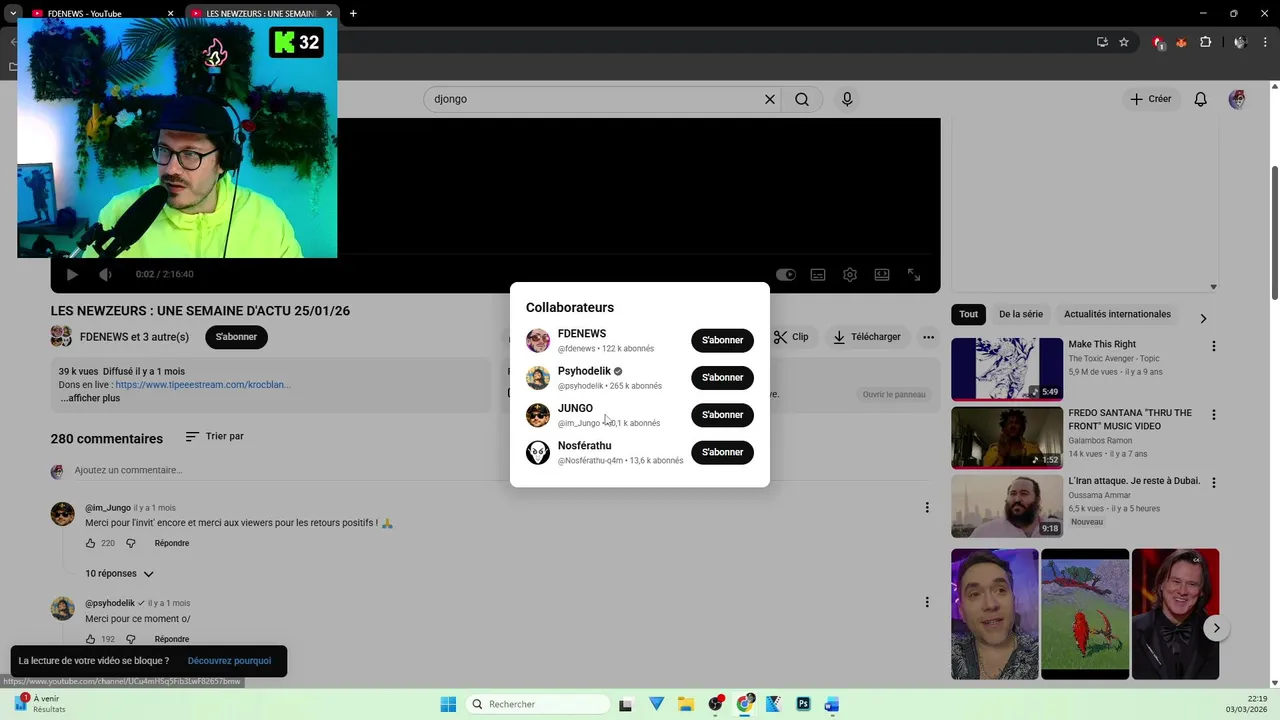Image resolution: width=1280 pixels, height=720 pixels.
Task: Select the Actualités internationales filter chip
Action: pos(1117,314)
